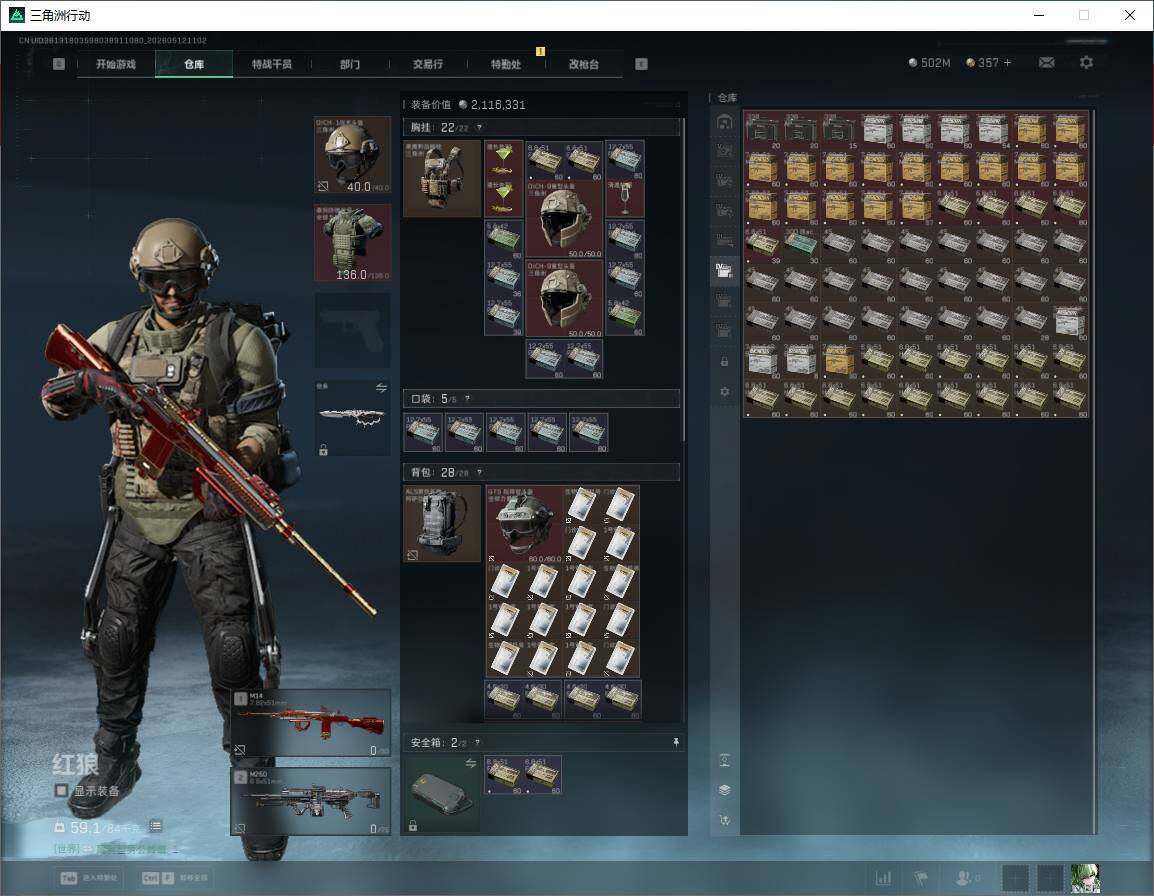Open the statistics bar chart icon
Image resolution: width=1154 pixels, height=896 pixels.
click(x=882, y=878)
